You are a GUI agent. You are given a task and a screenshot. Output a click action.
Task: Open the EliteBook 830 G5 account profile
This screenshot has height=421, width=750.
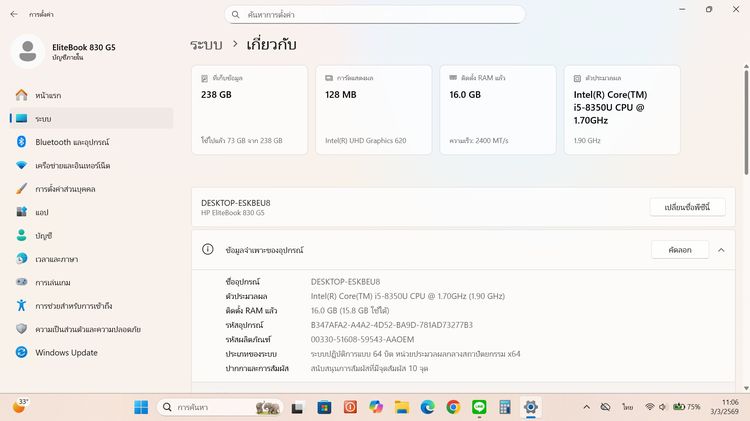click(63, 51)
